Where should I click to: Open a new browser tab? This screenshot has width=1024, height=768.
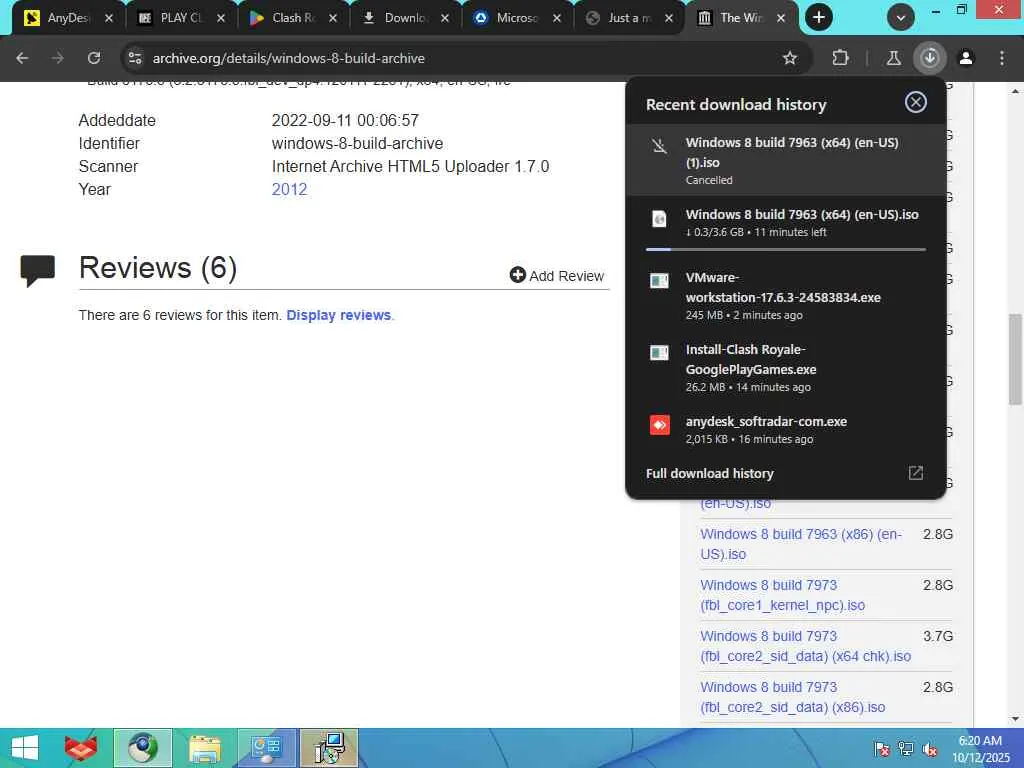[x=819, y=18]
